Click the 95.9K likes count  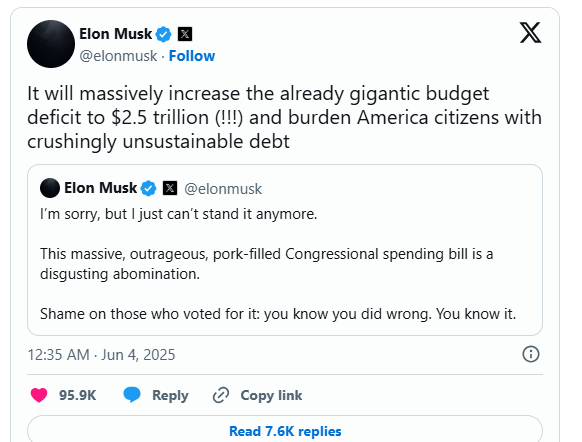(78, 395)
